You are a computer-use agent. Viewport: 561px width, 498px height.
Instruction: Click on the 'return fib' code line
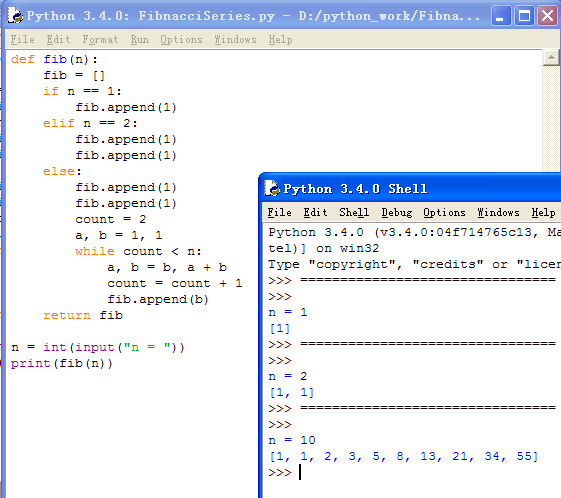pyautogui.click(x=83, y=315)
